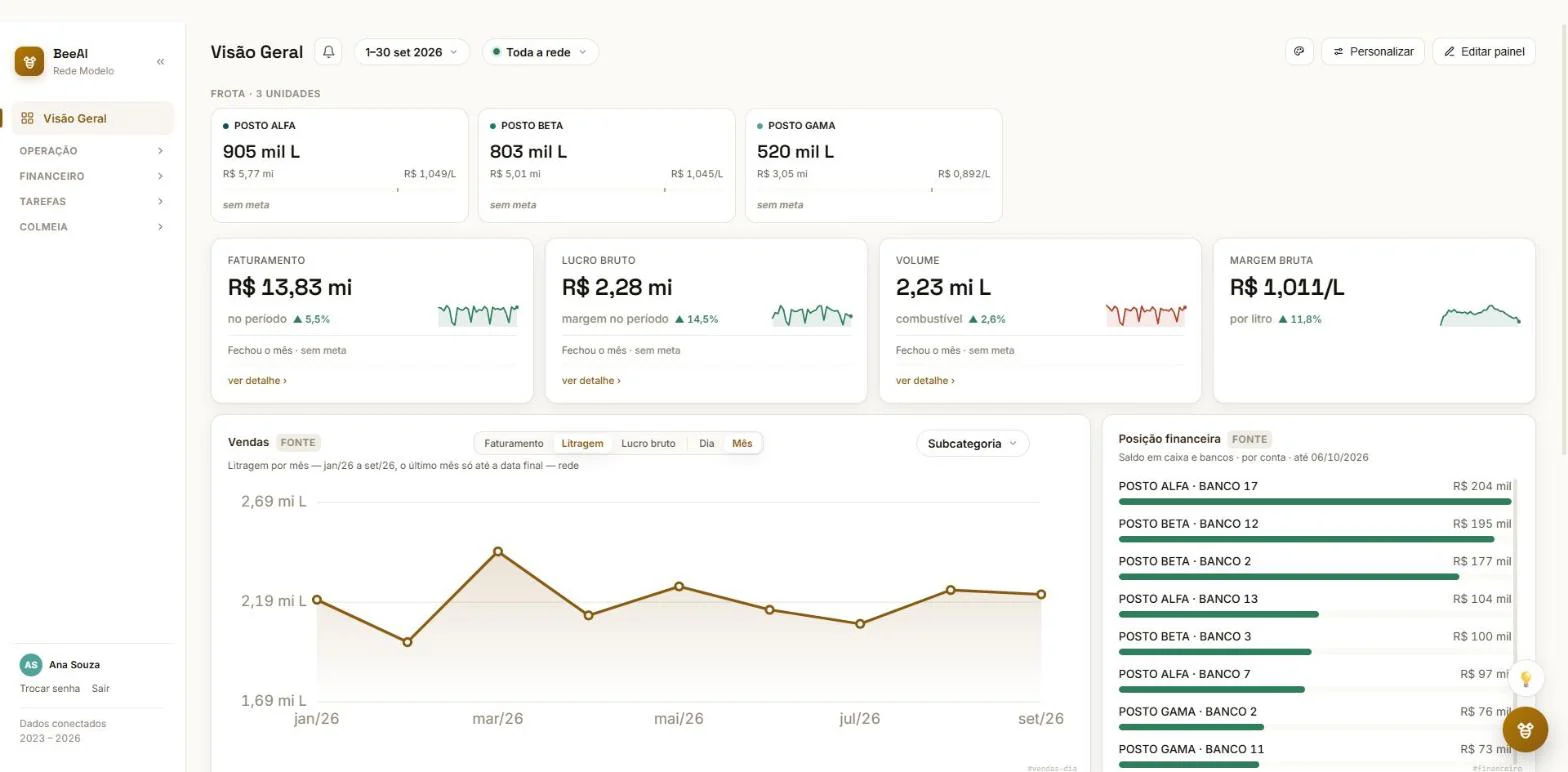Click the lightbulb tips icon

point(1525,678)
